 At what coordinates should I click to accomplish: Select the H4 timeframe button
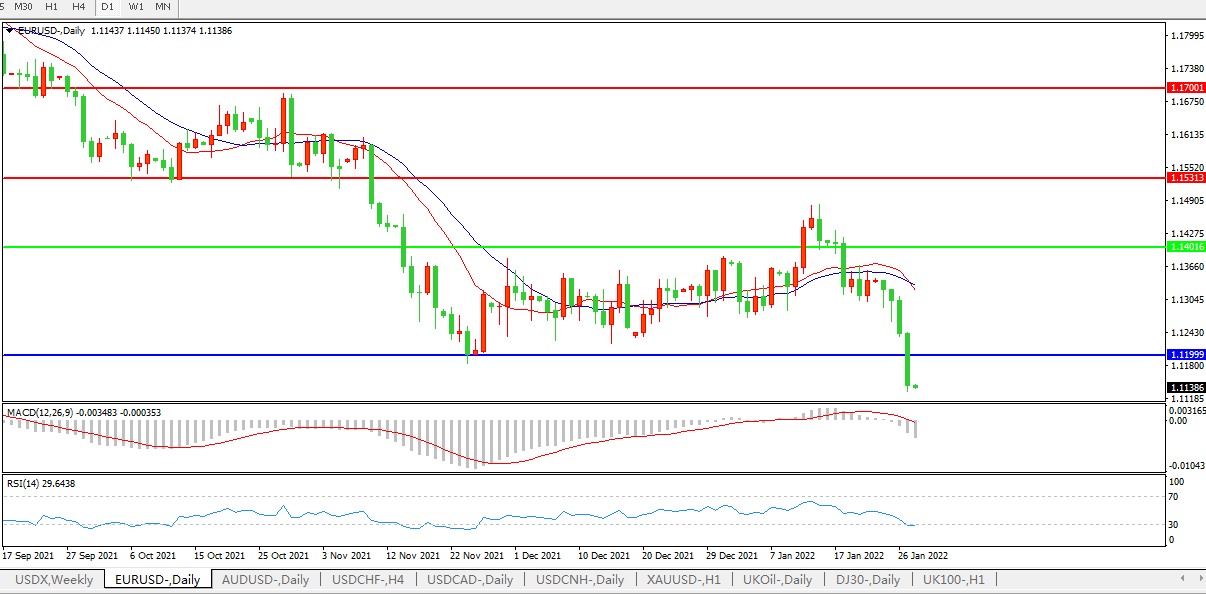[78, 7]
